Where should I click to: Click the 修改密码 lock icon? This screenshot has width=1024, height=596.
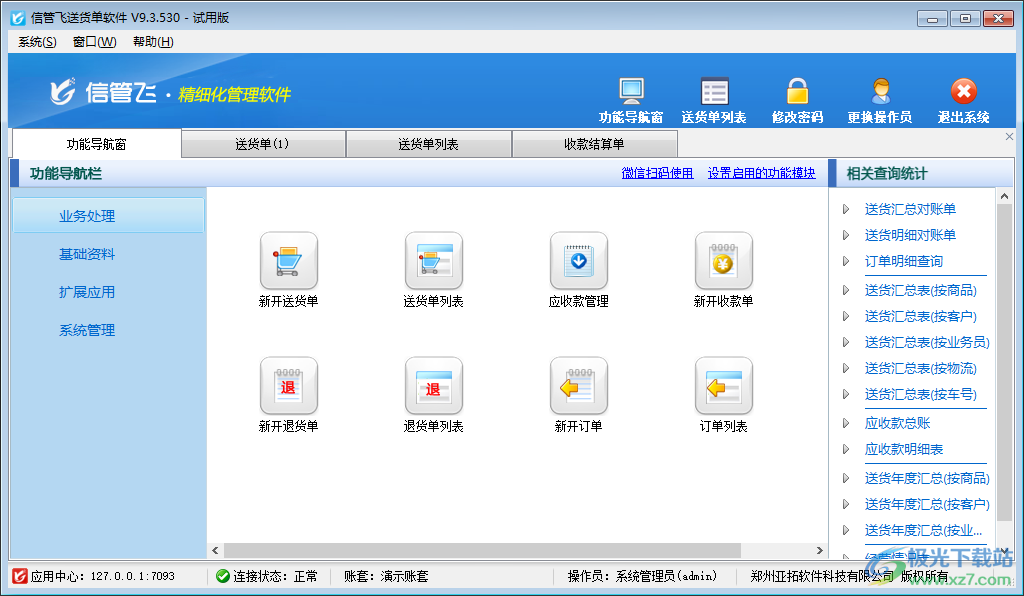(797, 91)
